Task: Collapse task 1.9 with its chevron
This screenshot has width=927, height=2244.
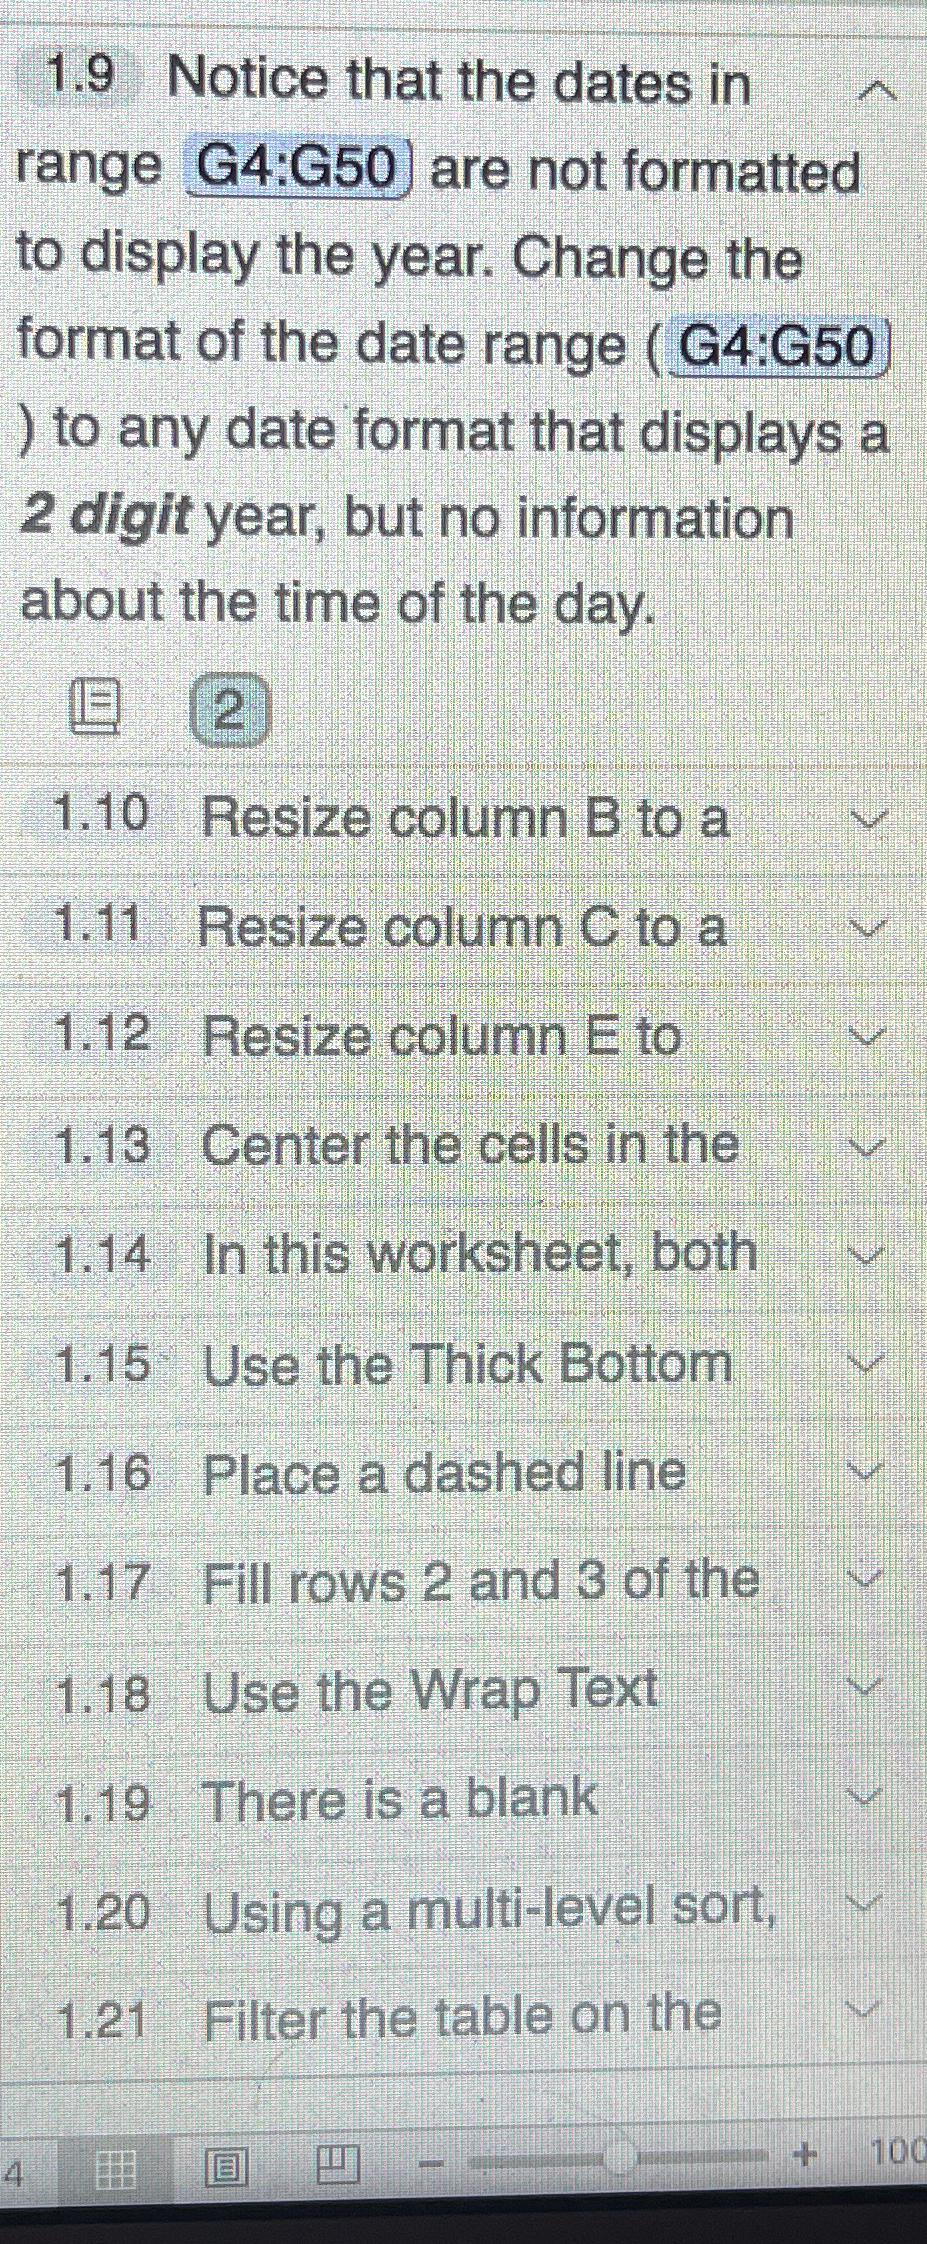Action: [x=876, y=90]
